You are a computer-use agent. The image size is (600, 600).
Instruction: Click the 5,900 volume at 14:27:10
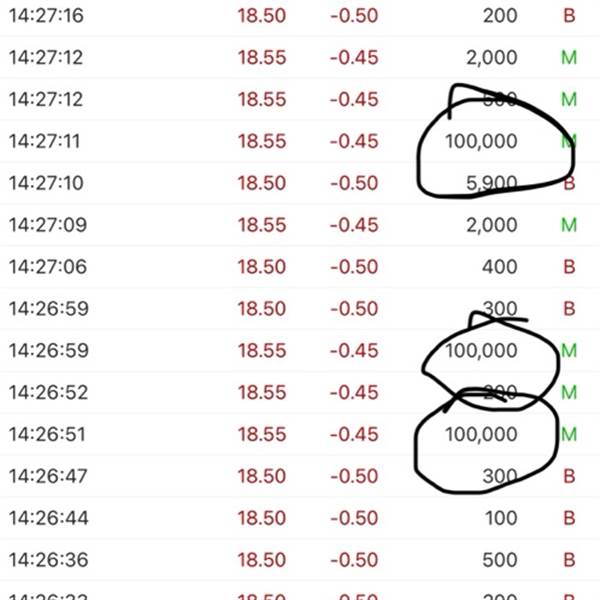point(492,184)
